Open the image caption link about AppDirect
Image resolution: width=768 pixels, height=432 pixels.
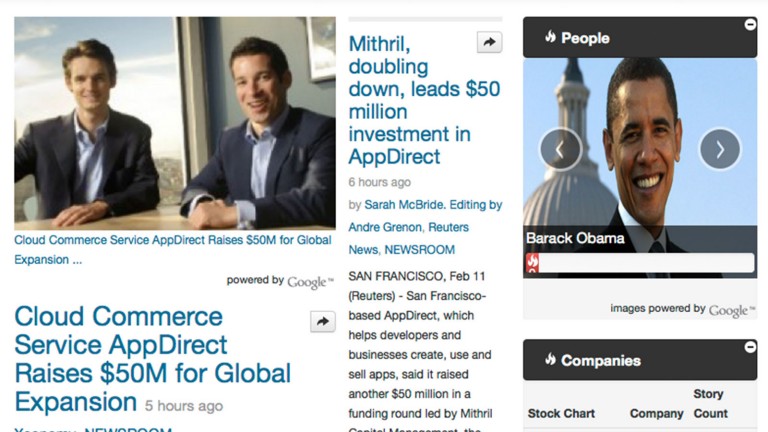coord(172,250)
